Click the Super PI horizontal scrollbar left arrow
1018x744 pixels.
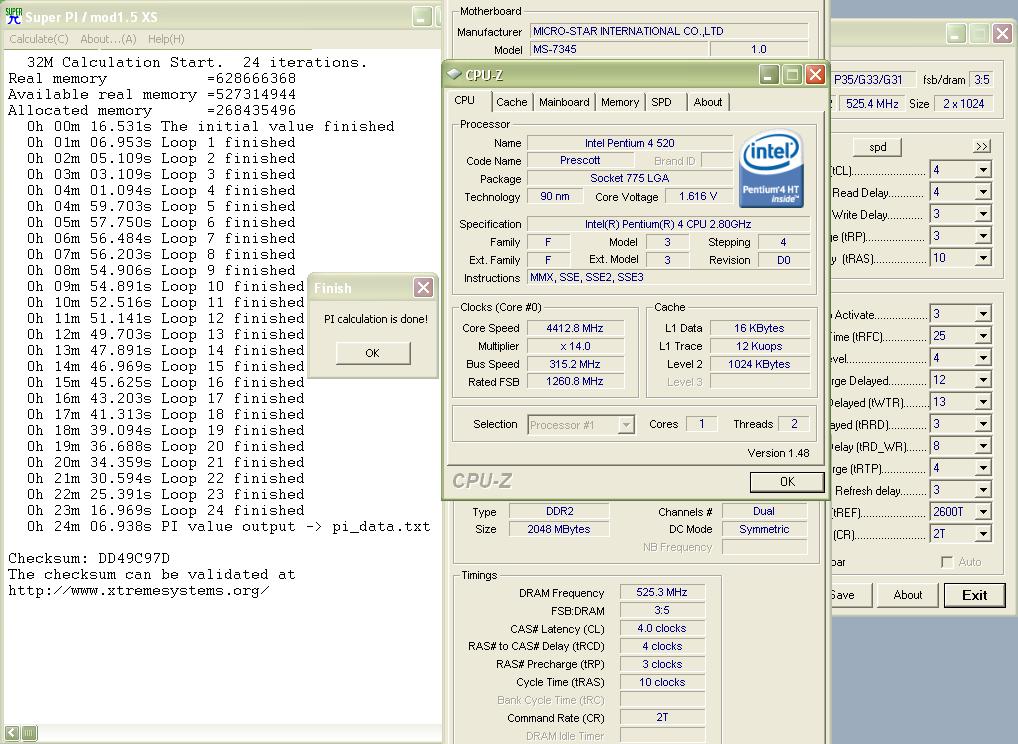click(x=12, y=733)
